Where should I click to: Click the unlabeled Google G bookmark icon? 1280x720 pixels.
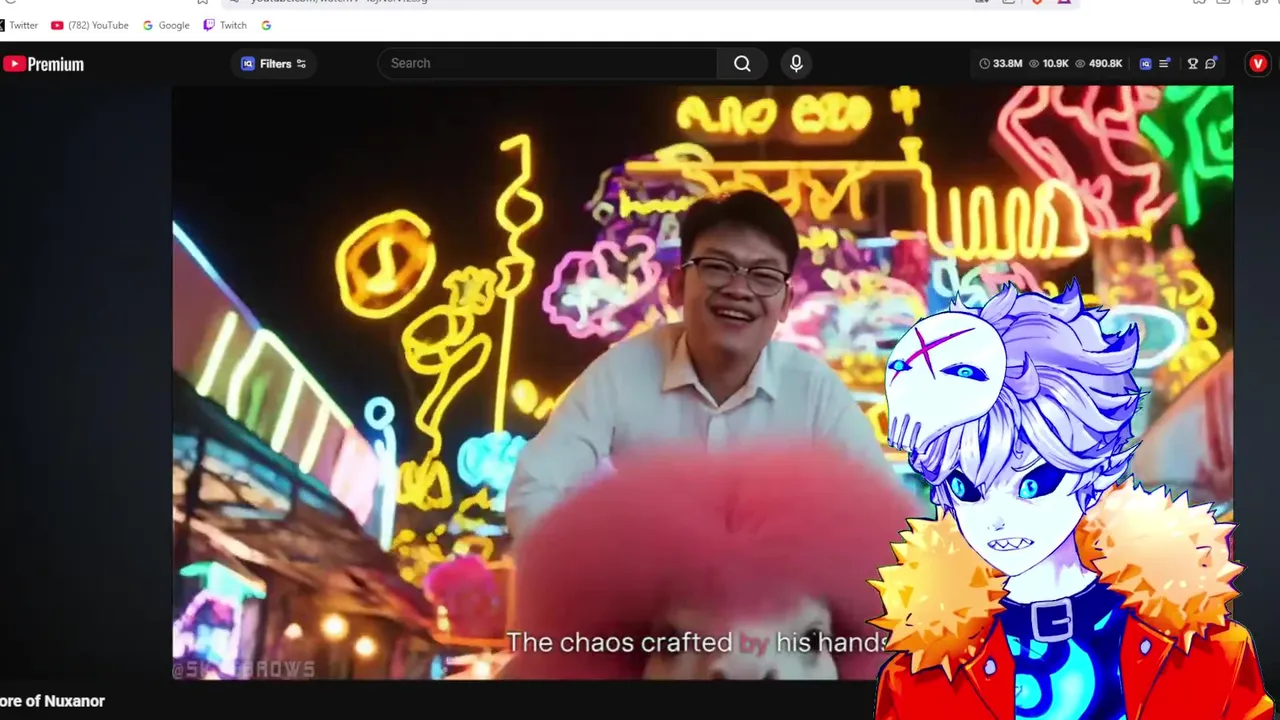click(266, 25)
